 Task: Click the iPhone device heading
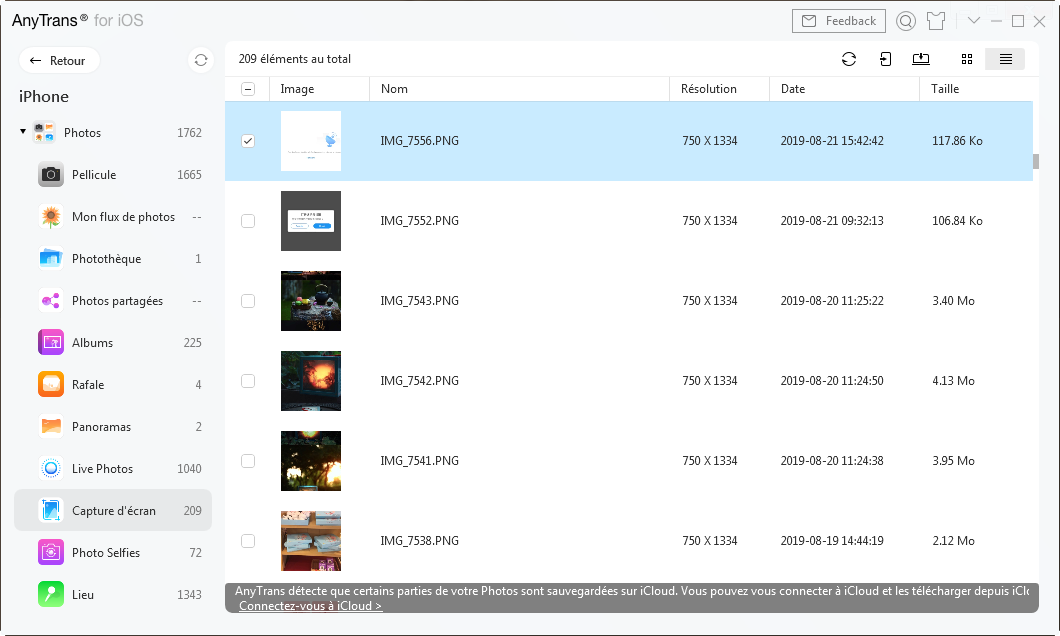pyautogui.click(x=44, y=97)
